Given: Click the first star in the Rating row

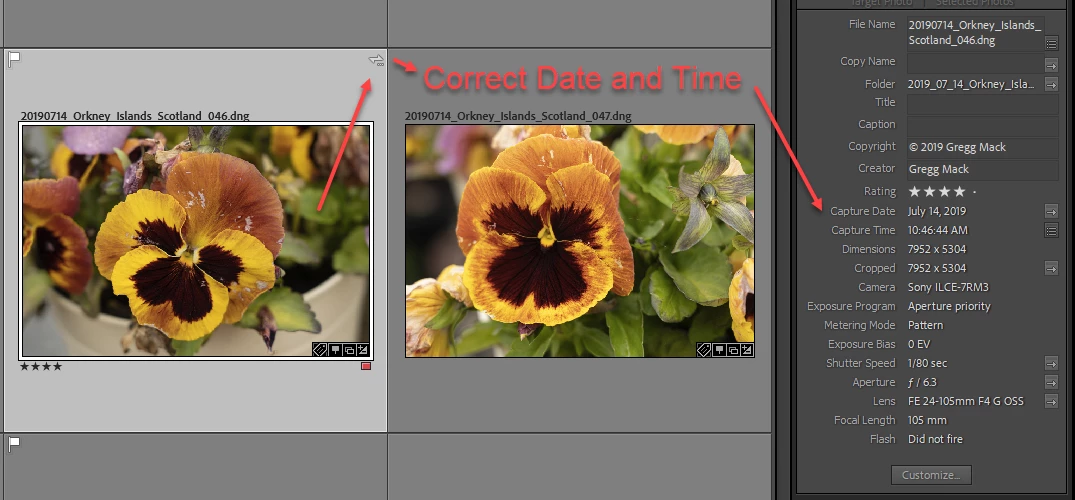Looking at the screenshot, I should (915, 191).
